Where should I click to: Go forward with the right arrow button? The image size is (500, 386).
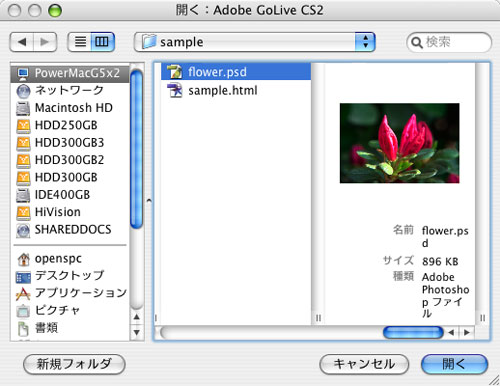point(45,42)
